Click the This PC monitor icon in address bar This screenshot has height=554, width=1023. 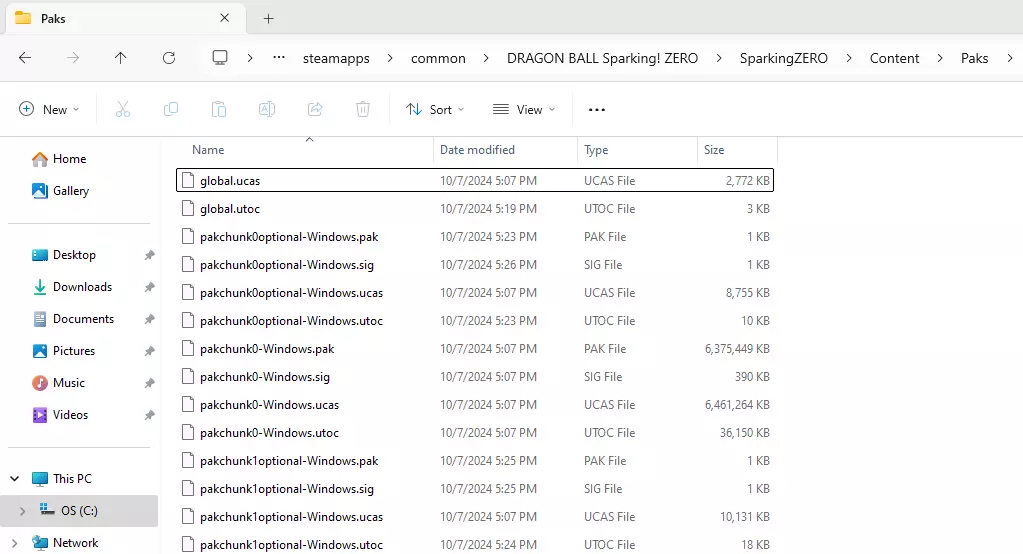[x=220, y=58]
